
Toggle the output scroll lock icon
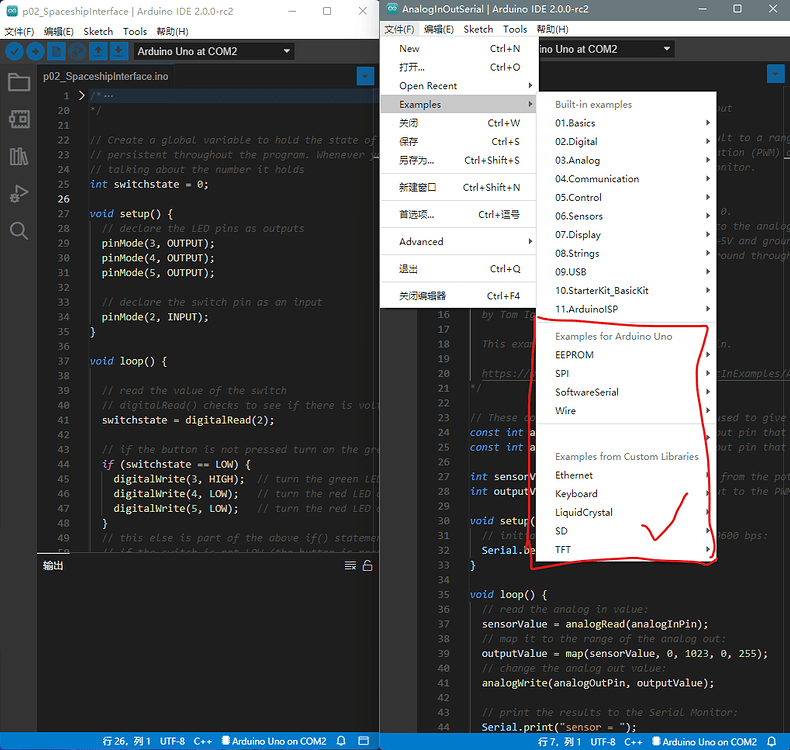pyautogui.click(x=367, y=566)
